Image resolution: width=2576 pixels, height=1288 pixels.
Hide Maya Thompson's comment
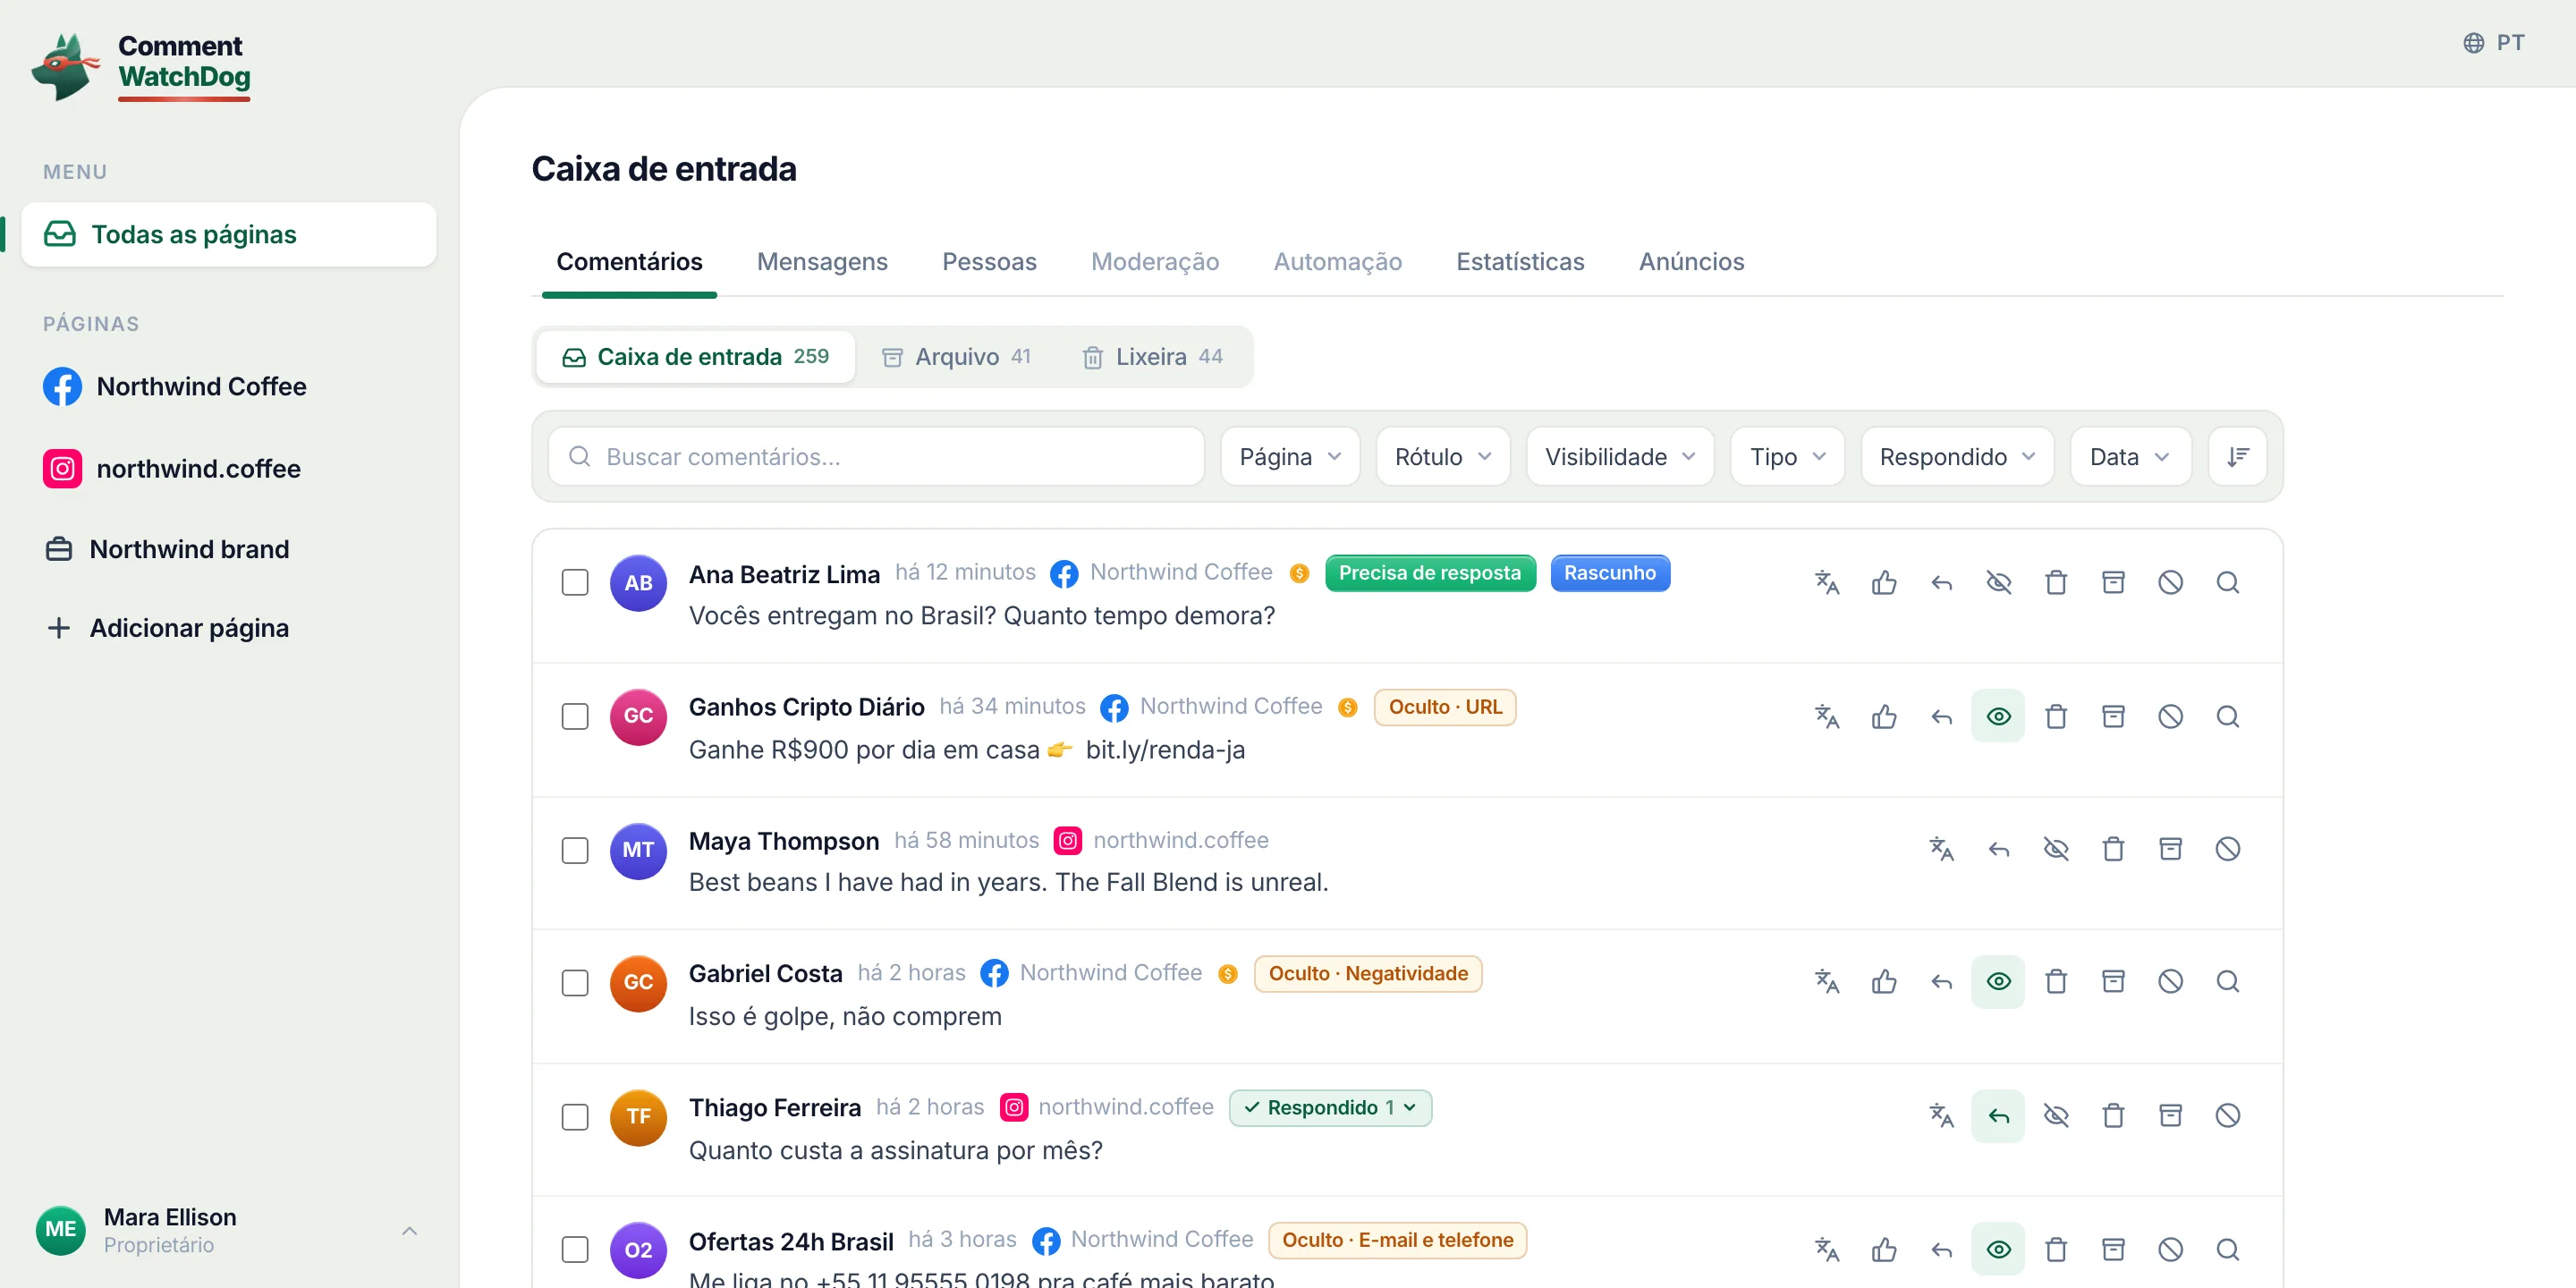coord(2056,849)
